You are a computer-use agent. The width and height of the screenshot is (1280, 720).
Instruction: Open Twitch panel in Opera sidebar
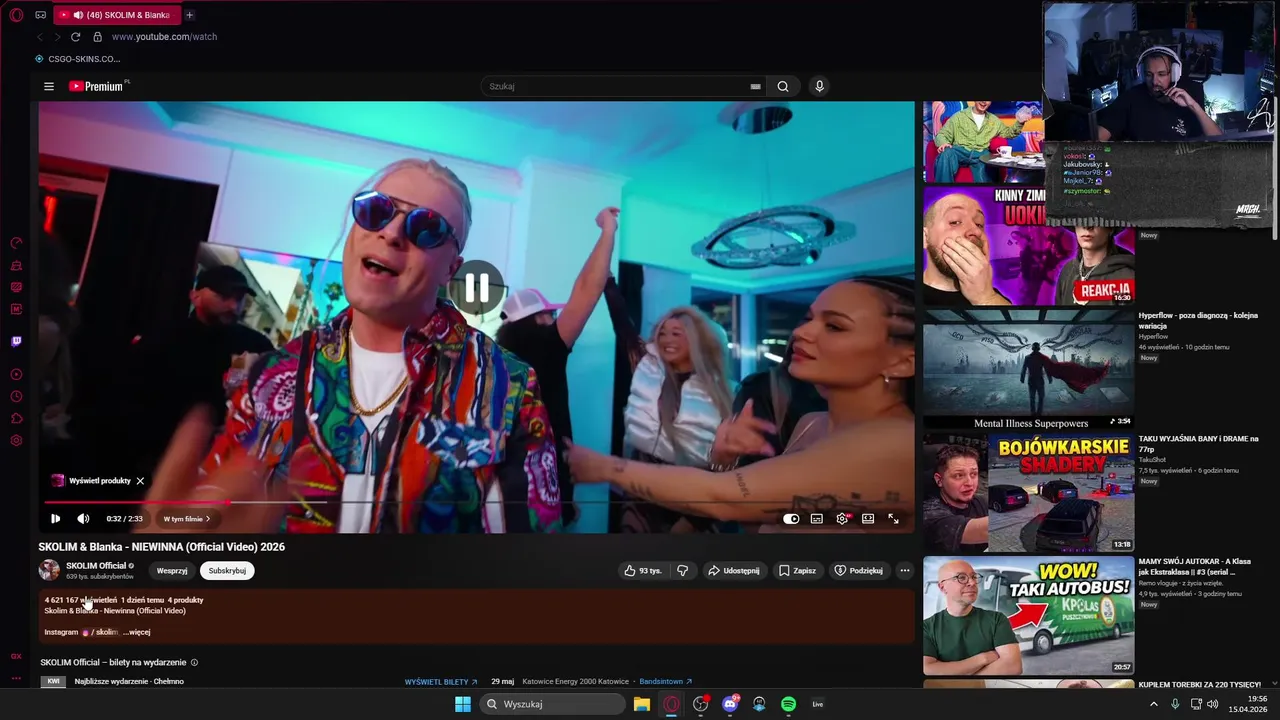16,342
